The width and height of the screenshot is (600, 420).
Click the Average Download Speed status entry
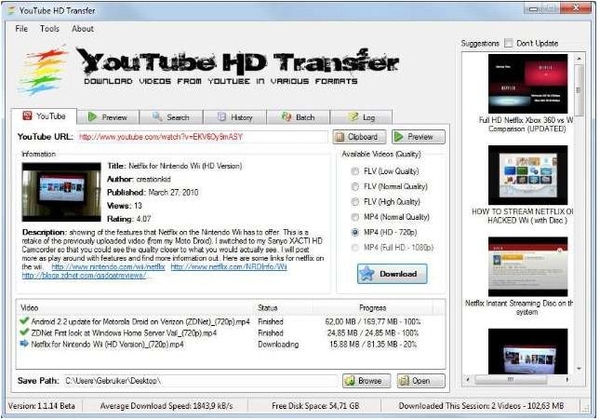click(166, 406)
